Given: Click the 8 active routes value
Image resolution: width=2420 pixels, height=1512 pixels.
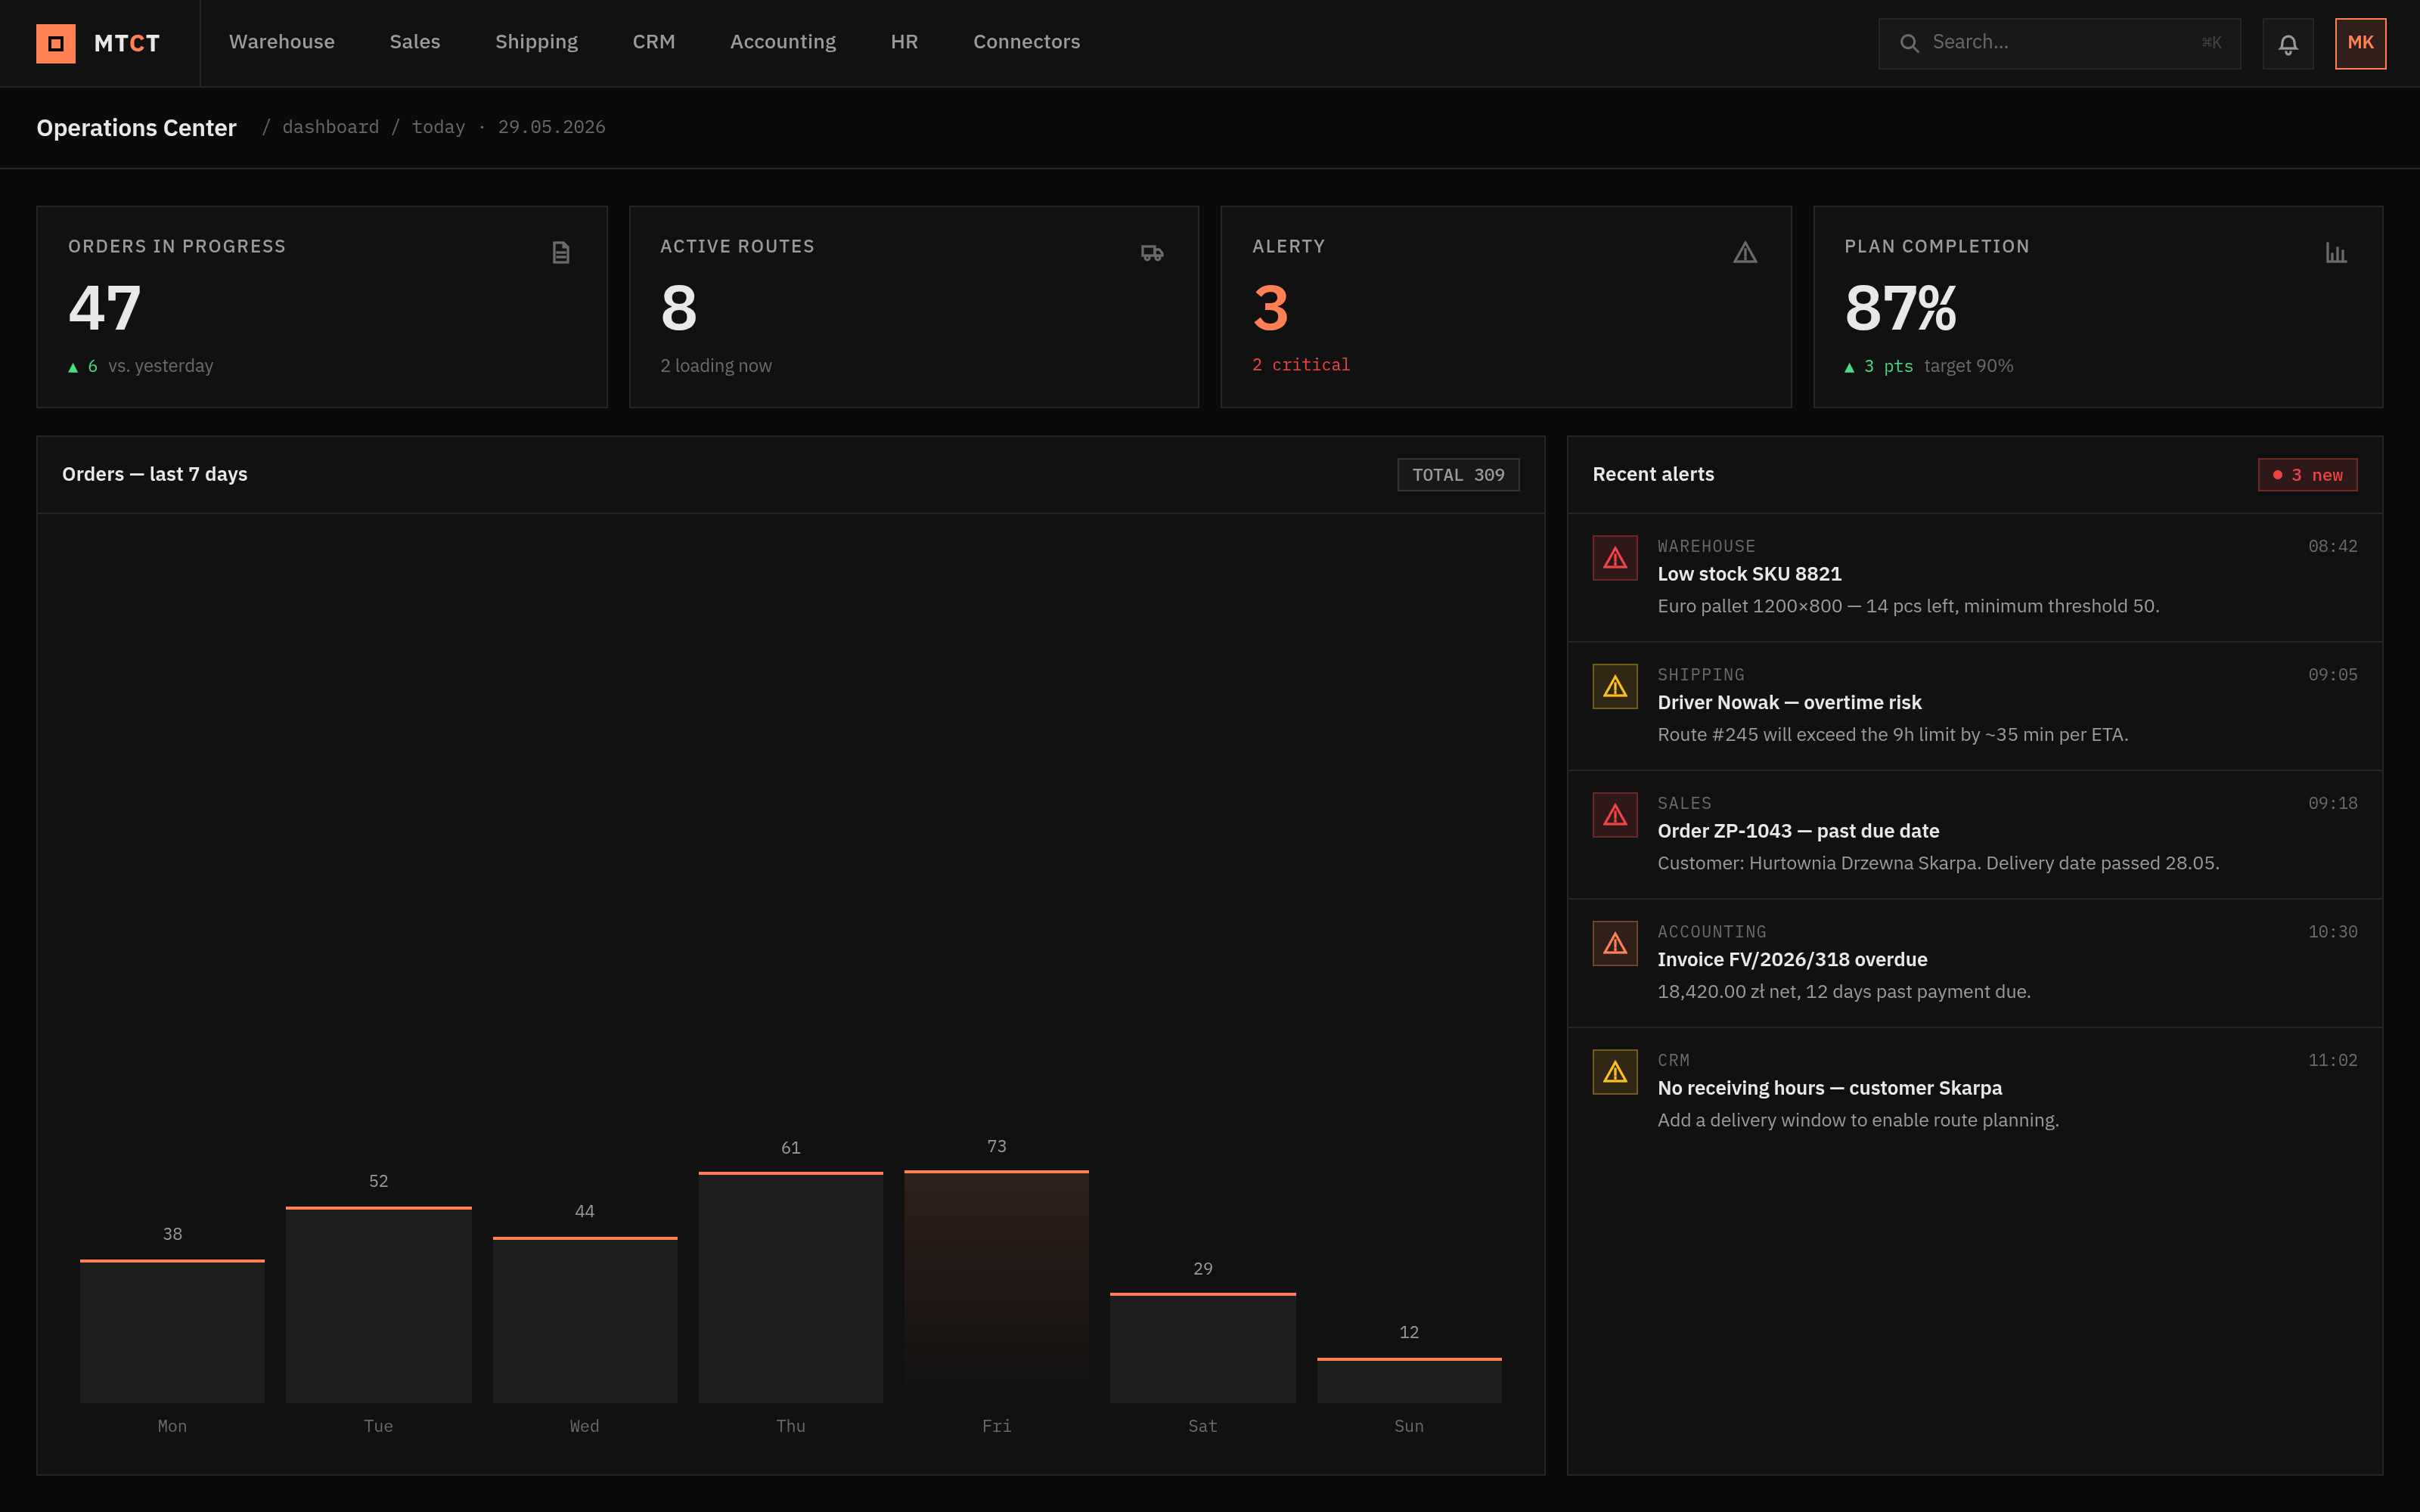Looking at the screenshot, I should tap(679, 308).
